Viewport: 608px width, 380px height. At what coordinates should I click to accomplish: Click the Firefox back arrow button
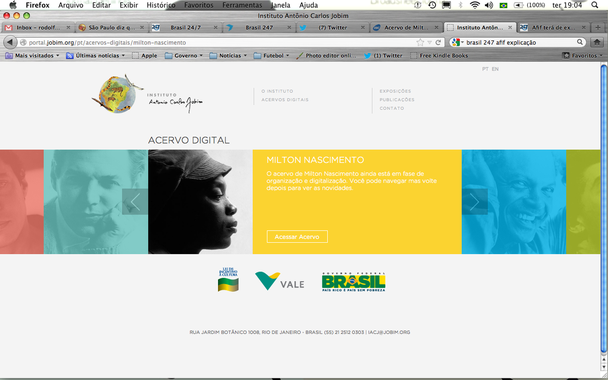[10, 42]
